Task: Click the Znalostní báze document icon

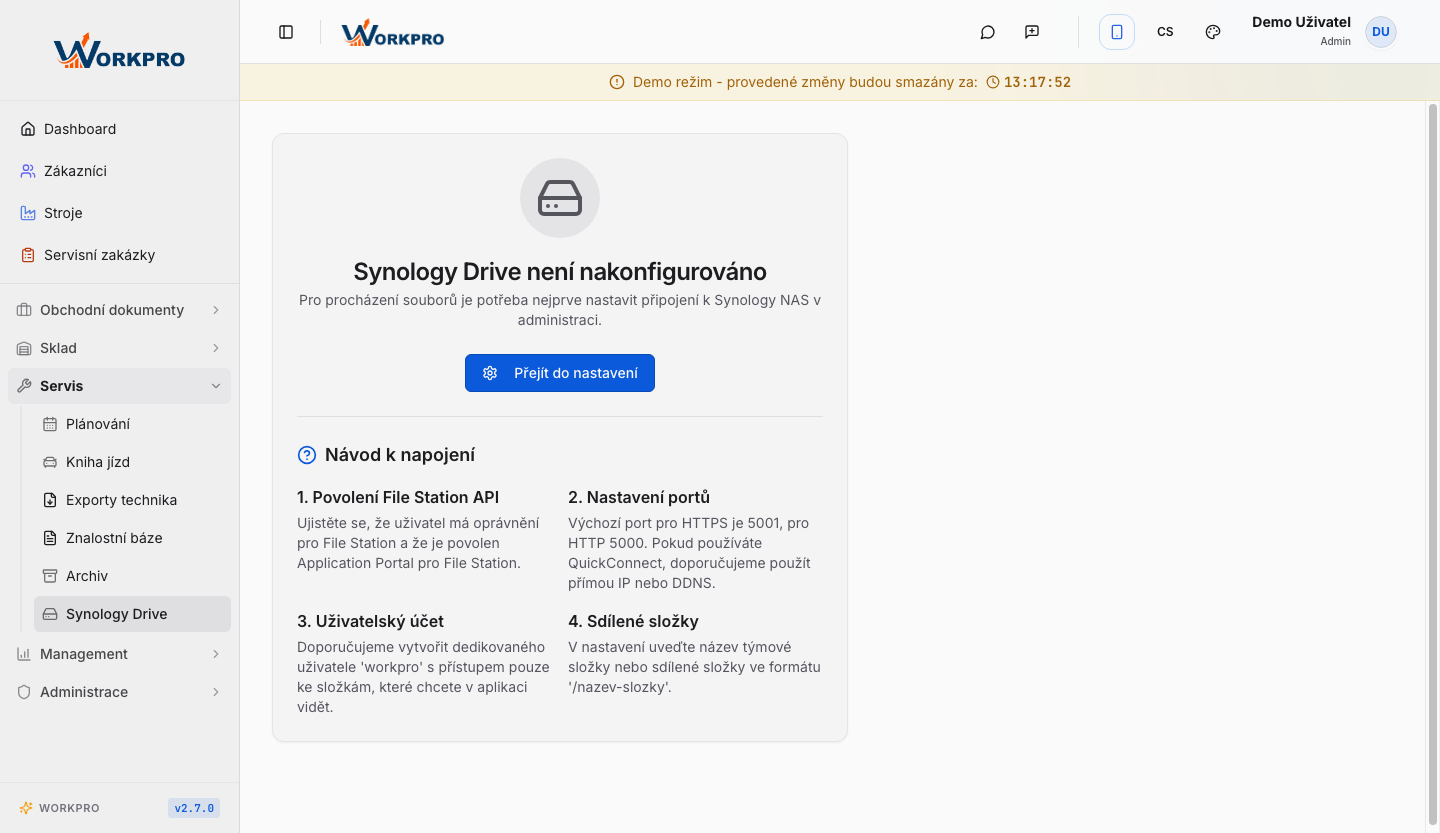Action: pyautogui.click(x=50, y=538)
